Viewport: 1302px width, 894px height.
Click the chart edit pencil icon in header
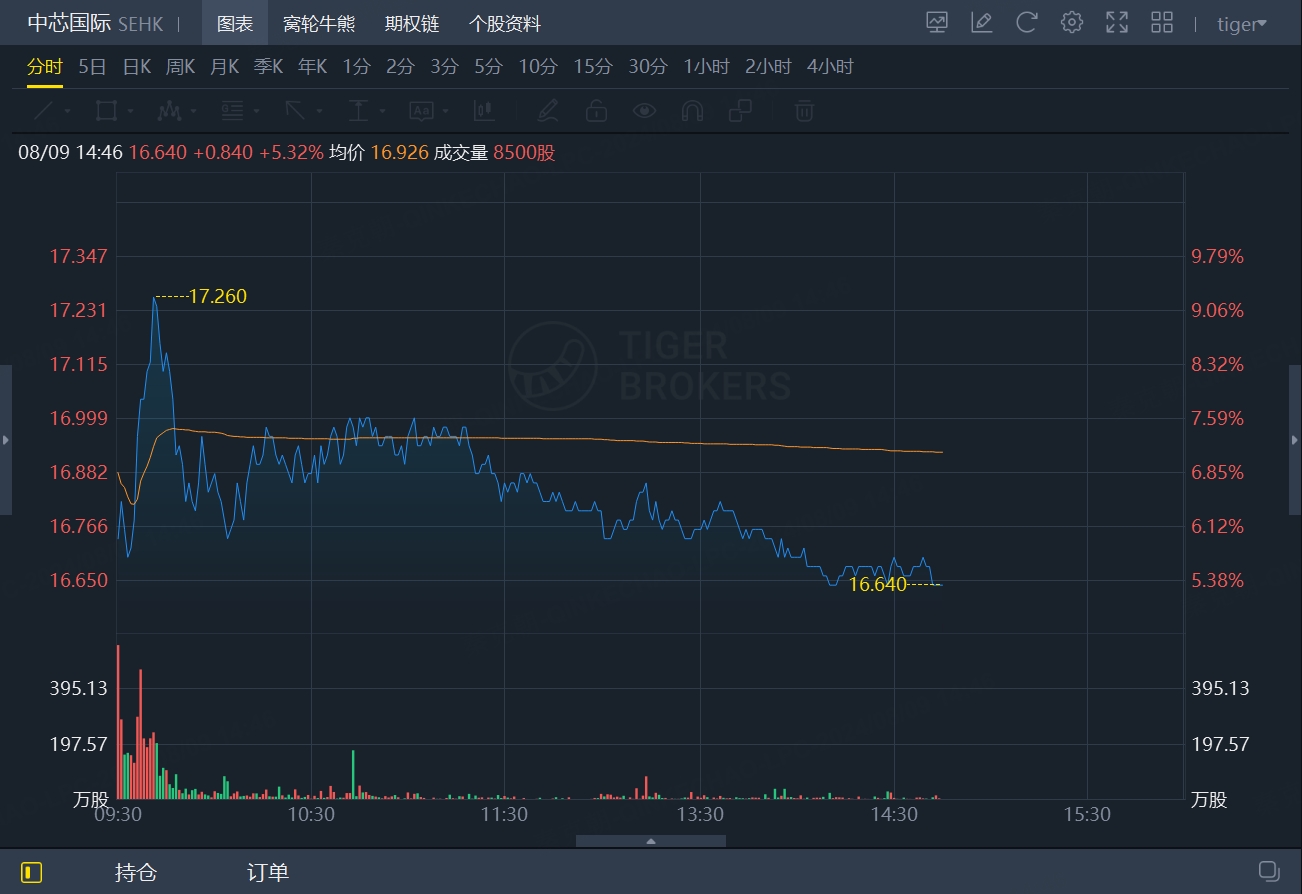click(x=982, y=23)
